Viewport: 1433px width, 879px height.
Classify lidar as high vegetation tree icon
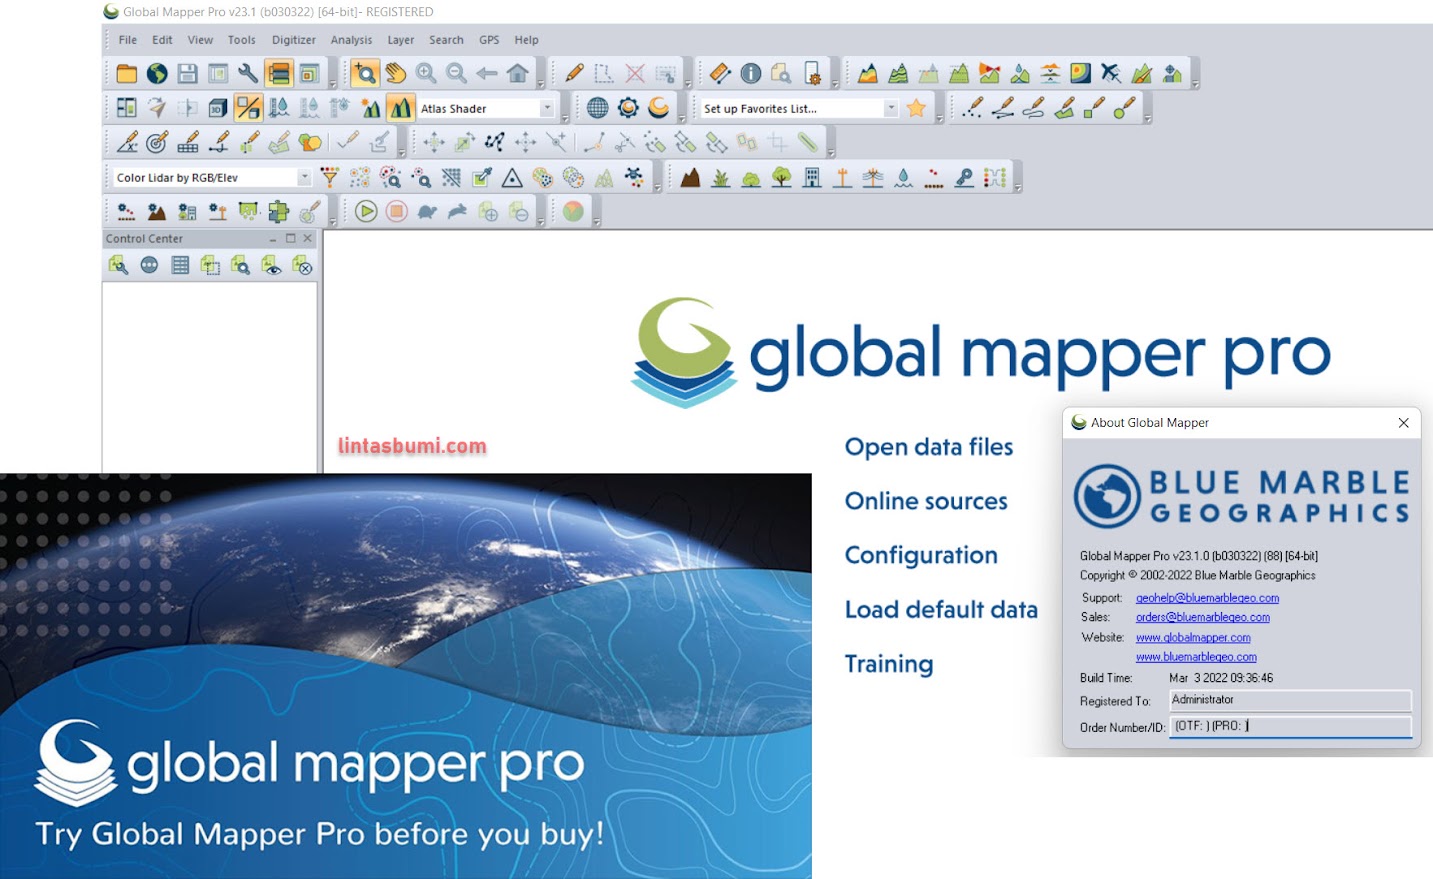[782, 177]
